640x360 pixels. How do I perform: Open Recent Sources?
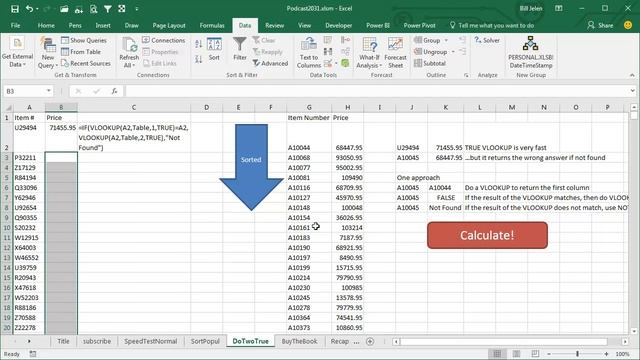coord(86,63)
